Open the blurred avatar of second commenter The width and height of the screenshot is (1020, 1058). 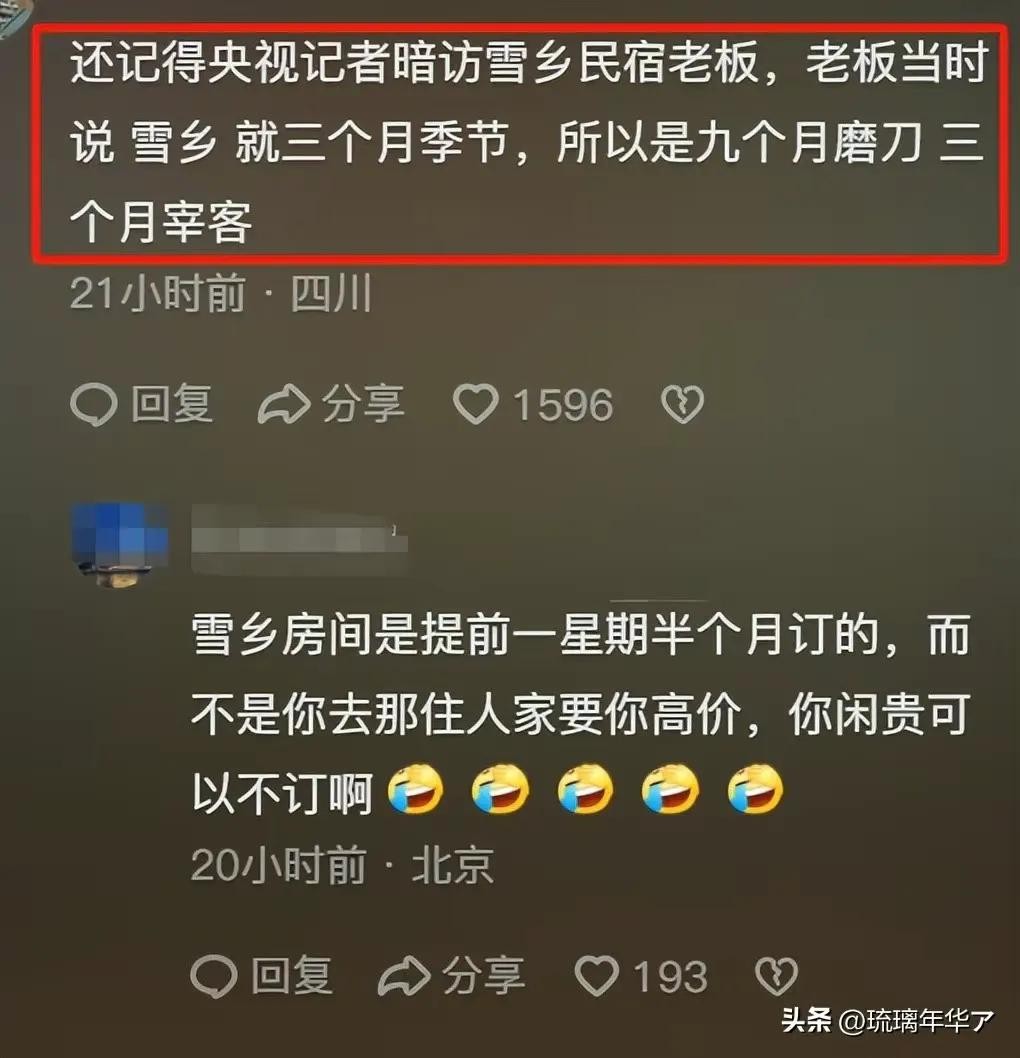[x=120, y=544]
